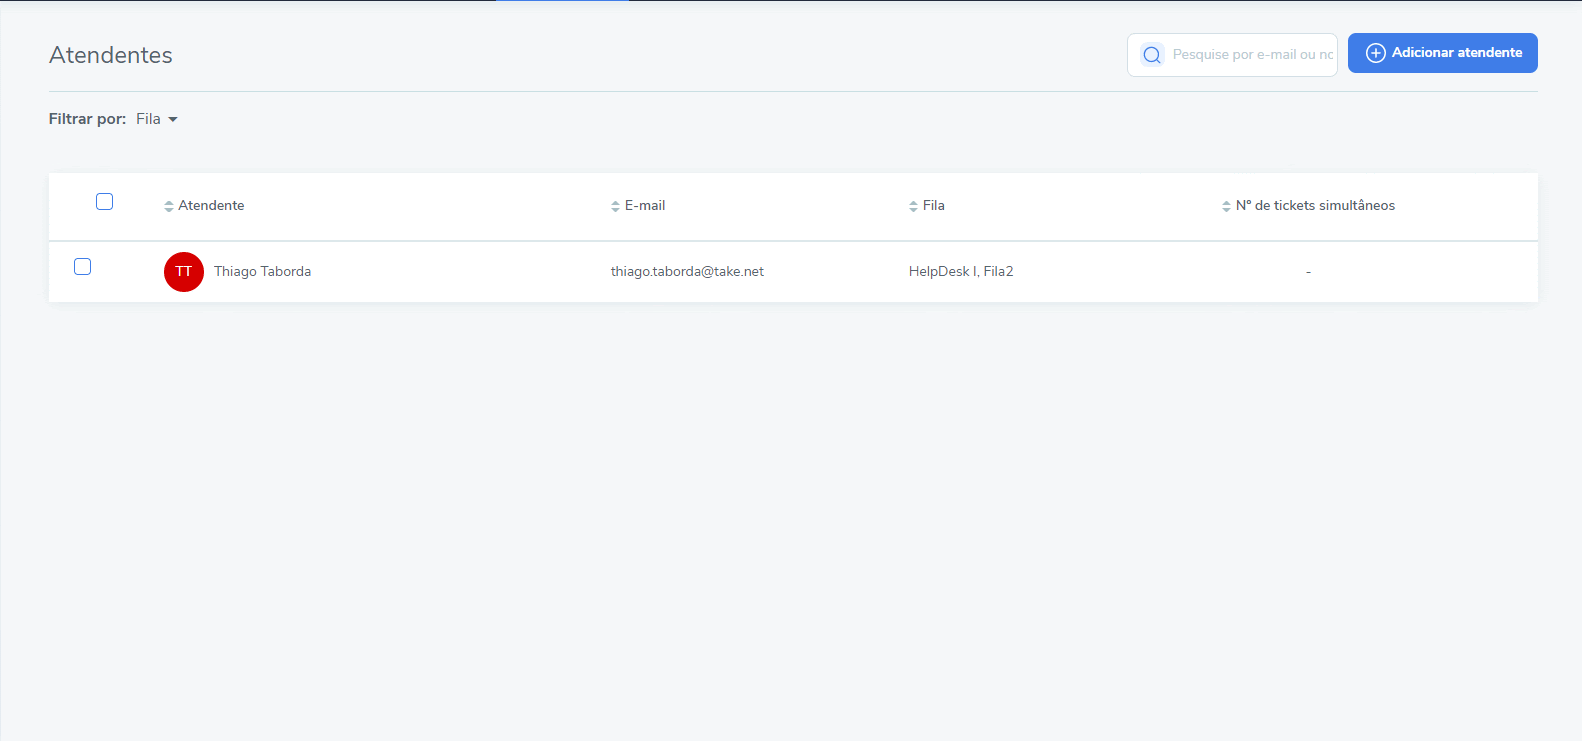Click the Atendentes page title
1582x741 pixels.
(111, 55)
